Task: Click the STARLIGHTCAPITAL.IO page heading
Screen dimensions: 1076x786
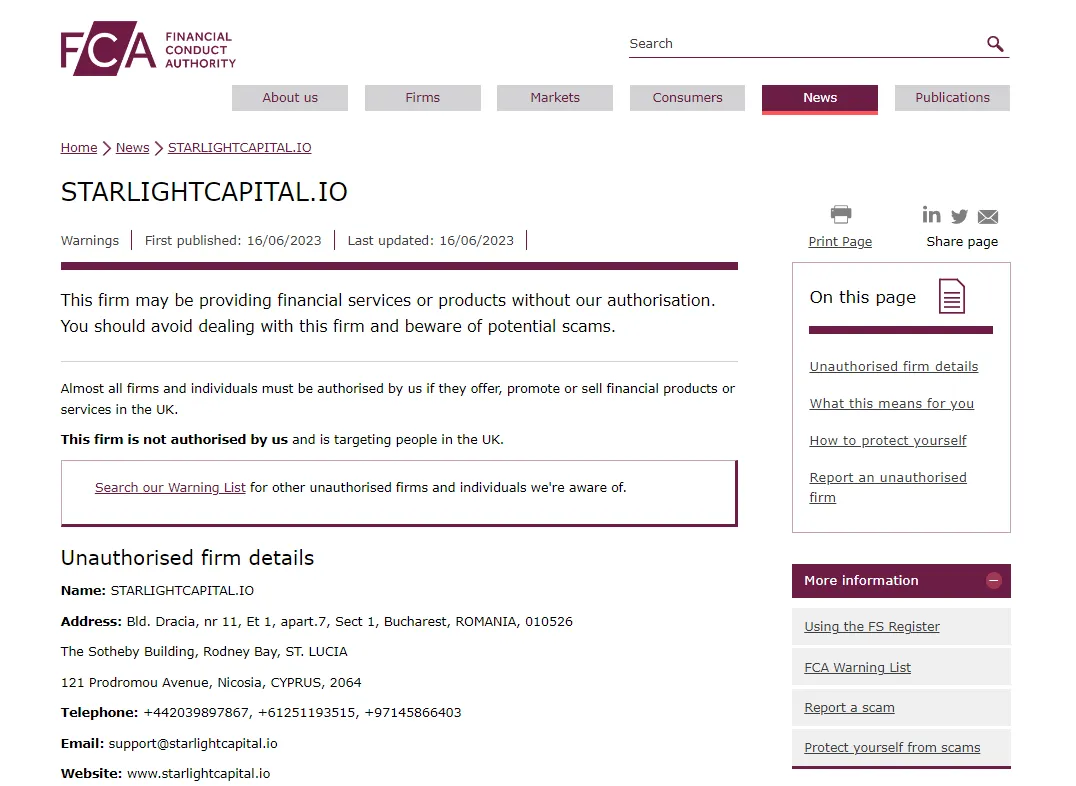Action: [204, 192]
